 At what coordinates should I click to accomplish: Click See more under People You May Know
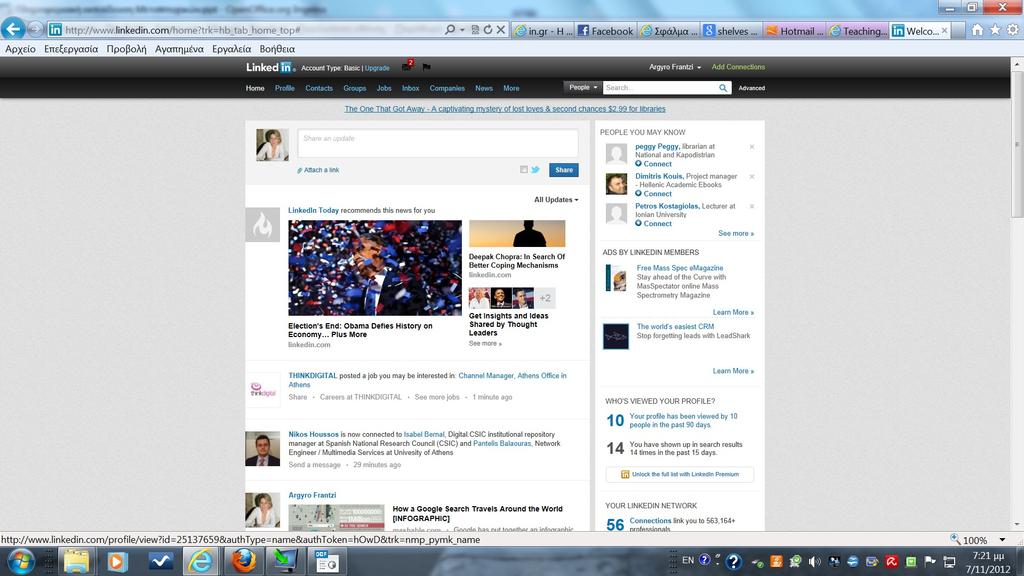pos(736,234)
